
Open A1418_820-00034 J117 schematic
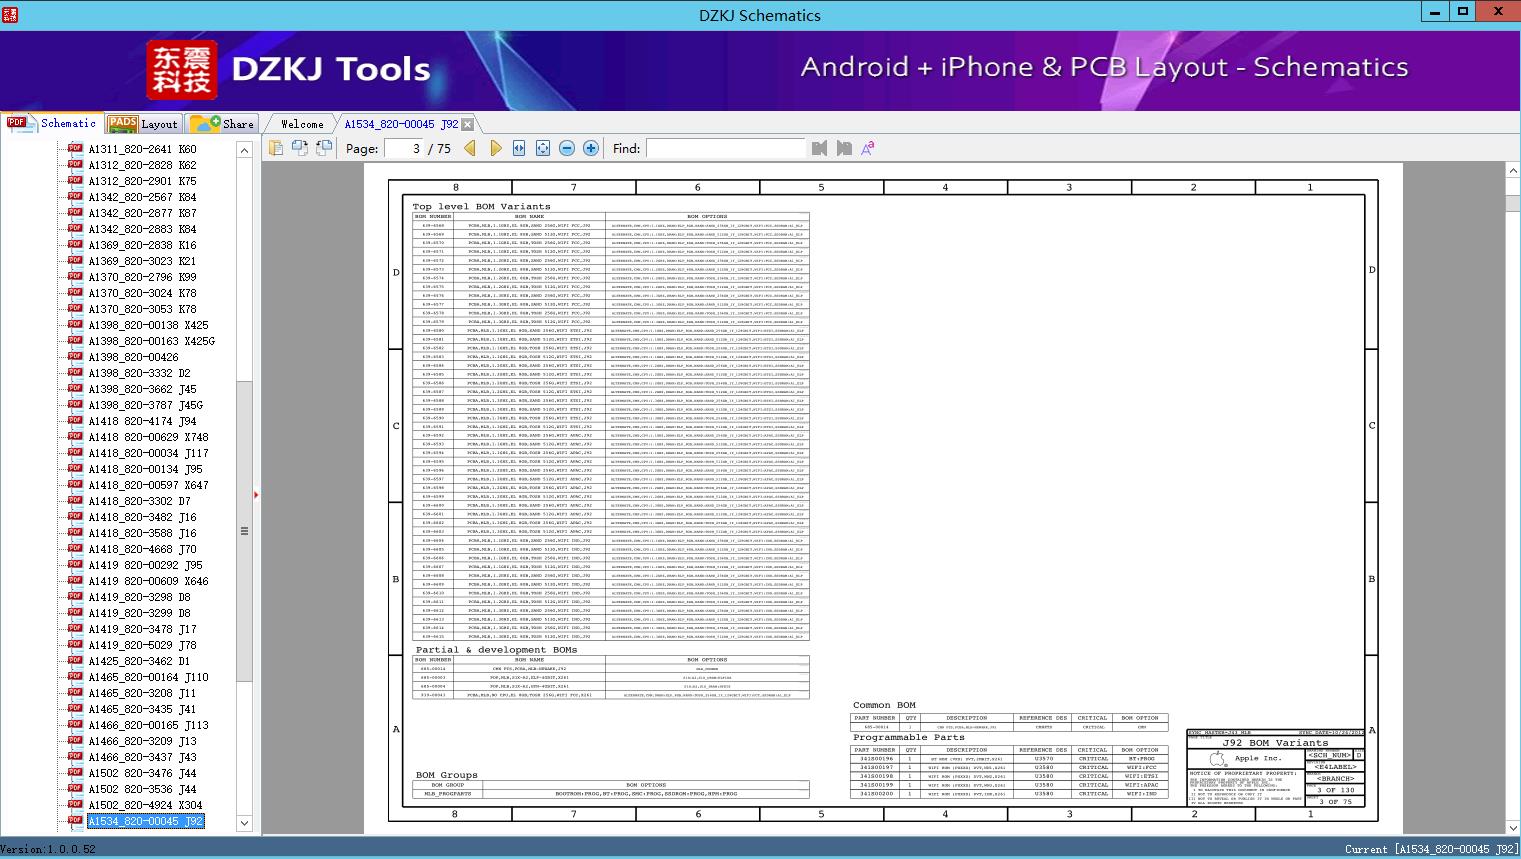pyautogui.click(x=148, y=453)
